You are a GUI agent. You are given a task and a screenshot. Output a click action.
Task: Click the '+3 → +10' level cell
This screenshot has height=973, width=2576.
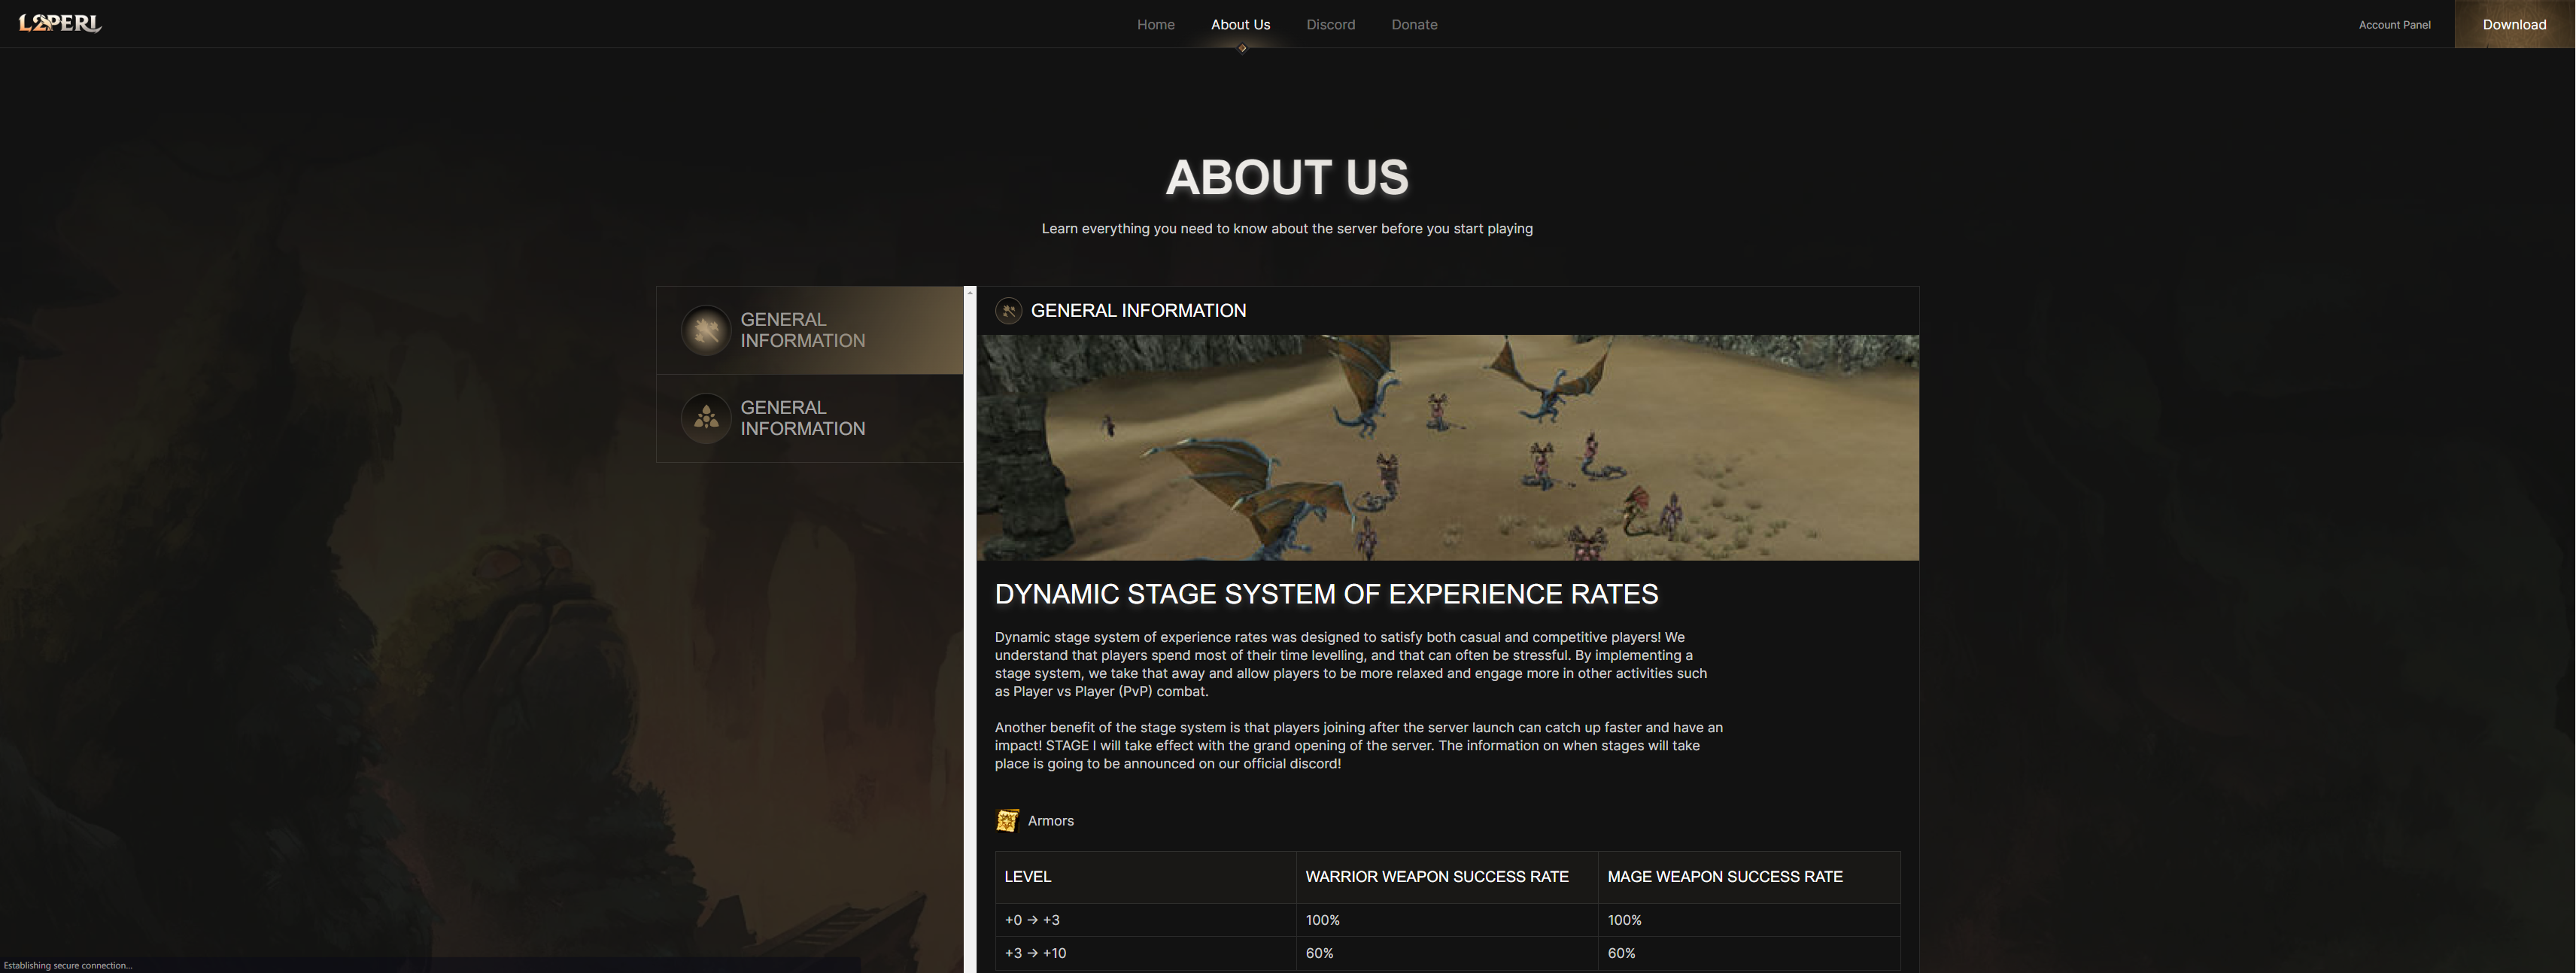pos(1146,953)
